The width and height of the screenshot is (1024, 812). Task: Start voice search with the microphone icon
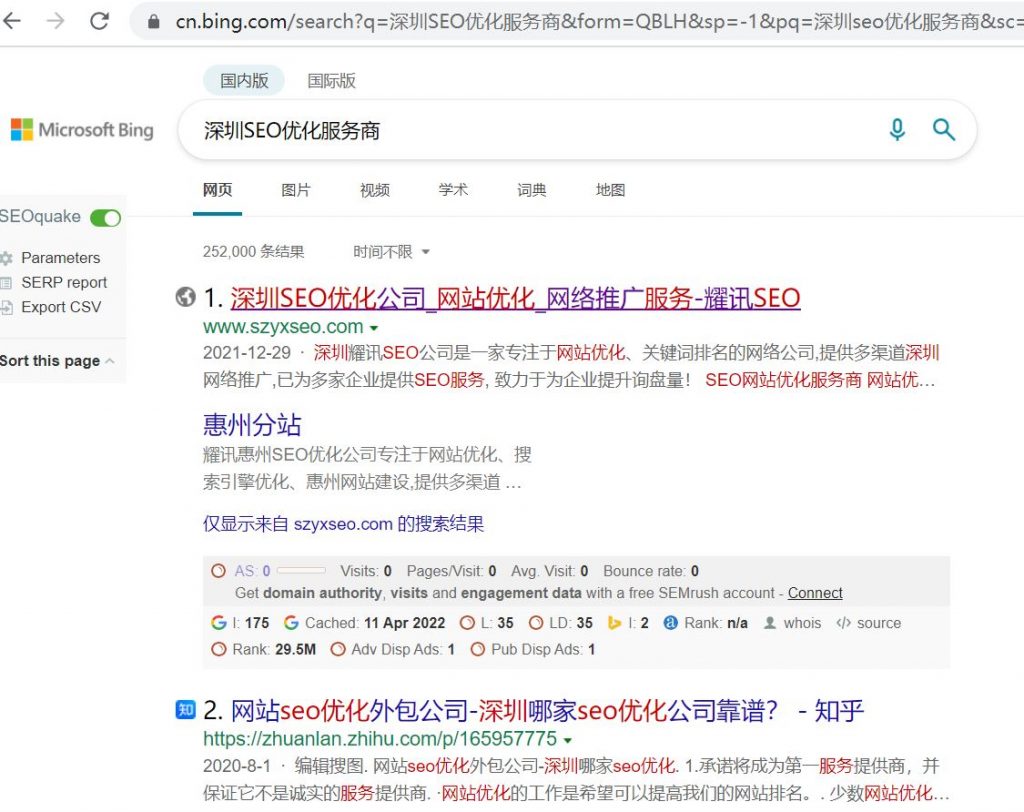(897, 130)
